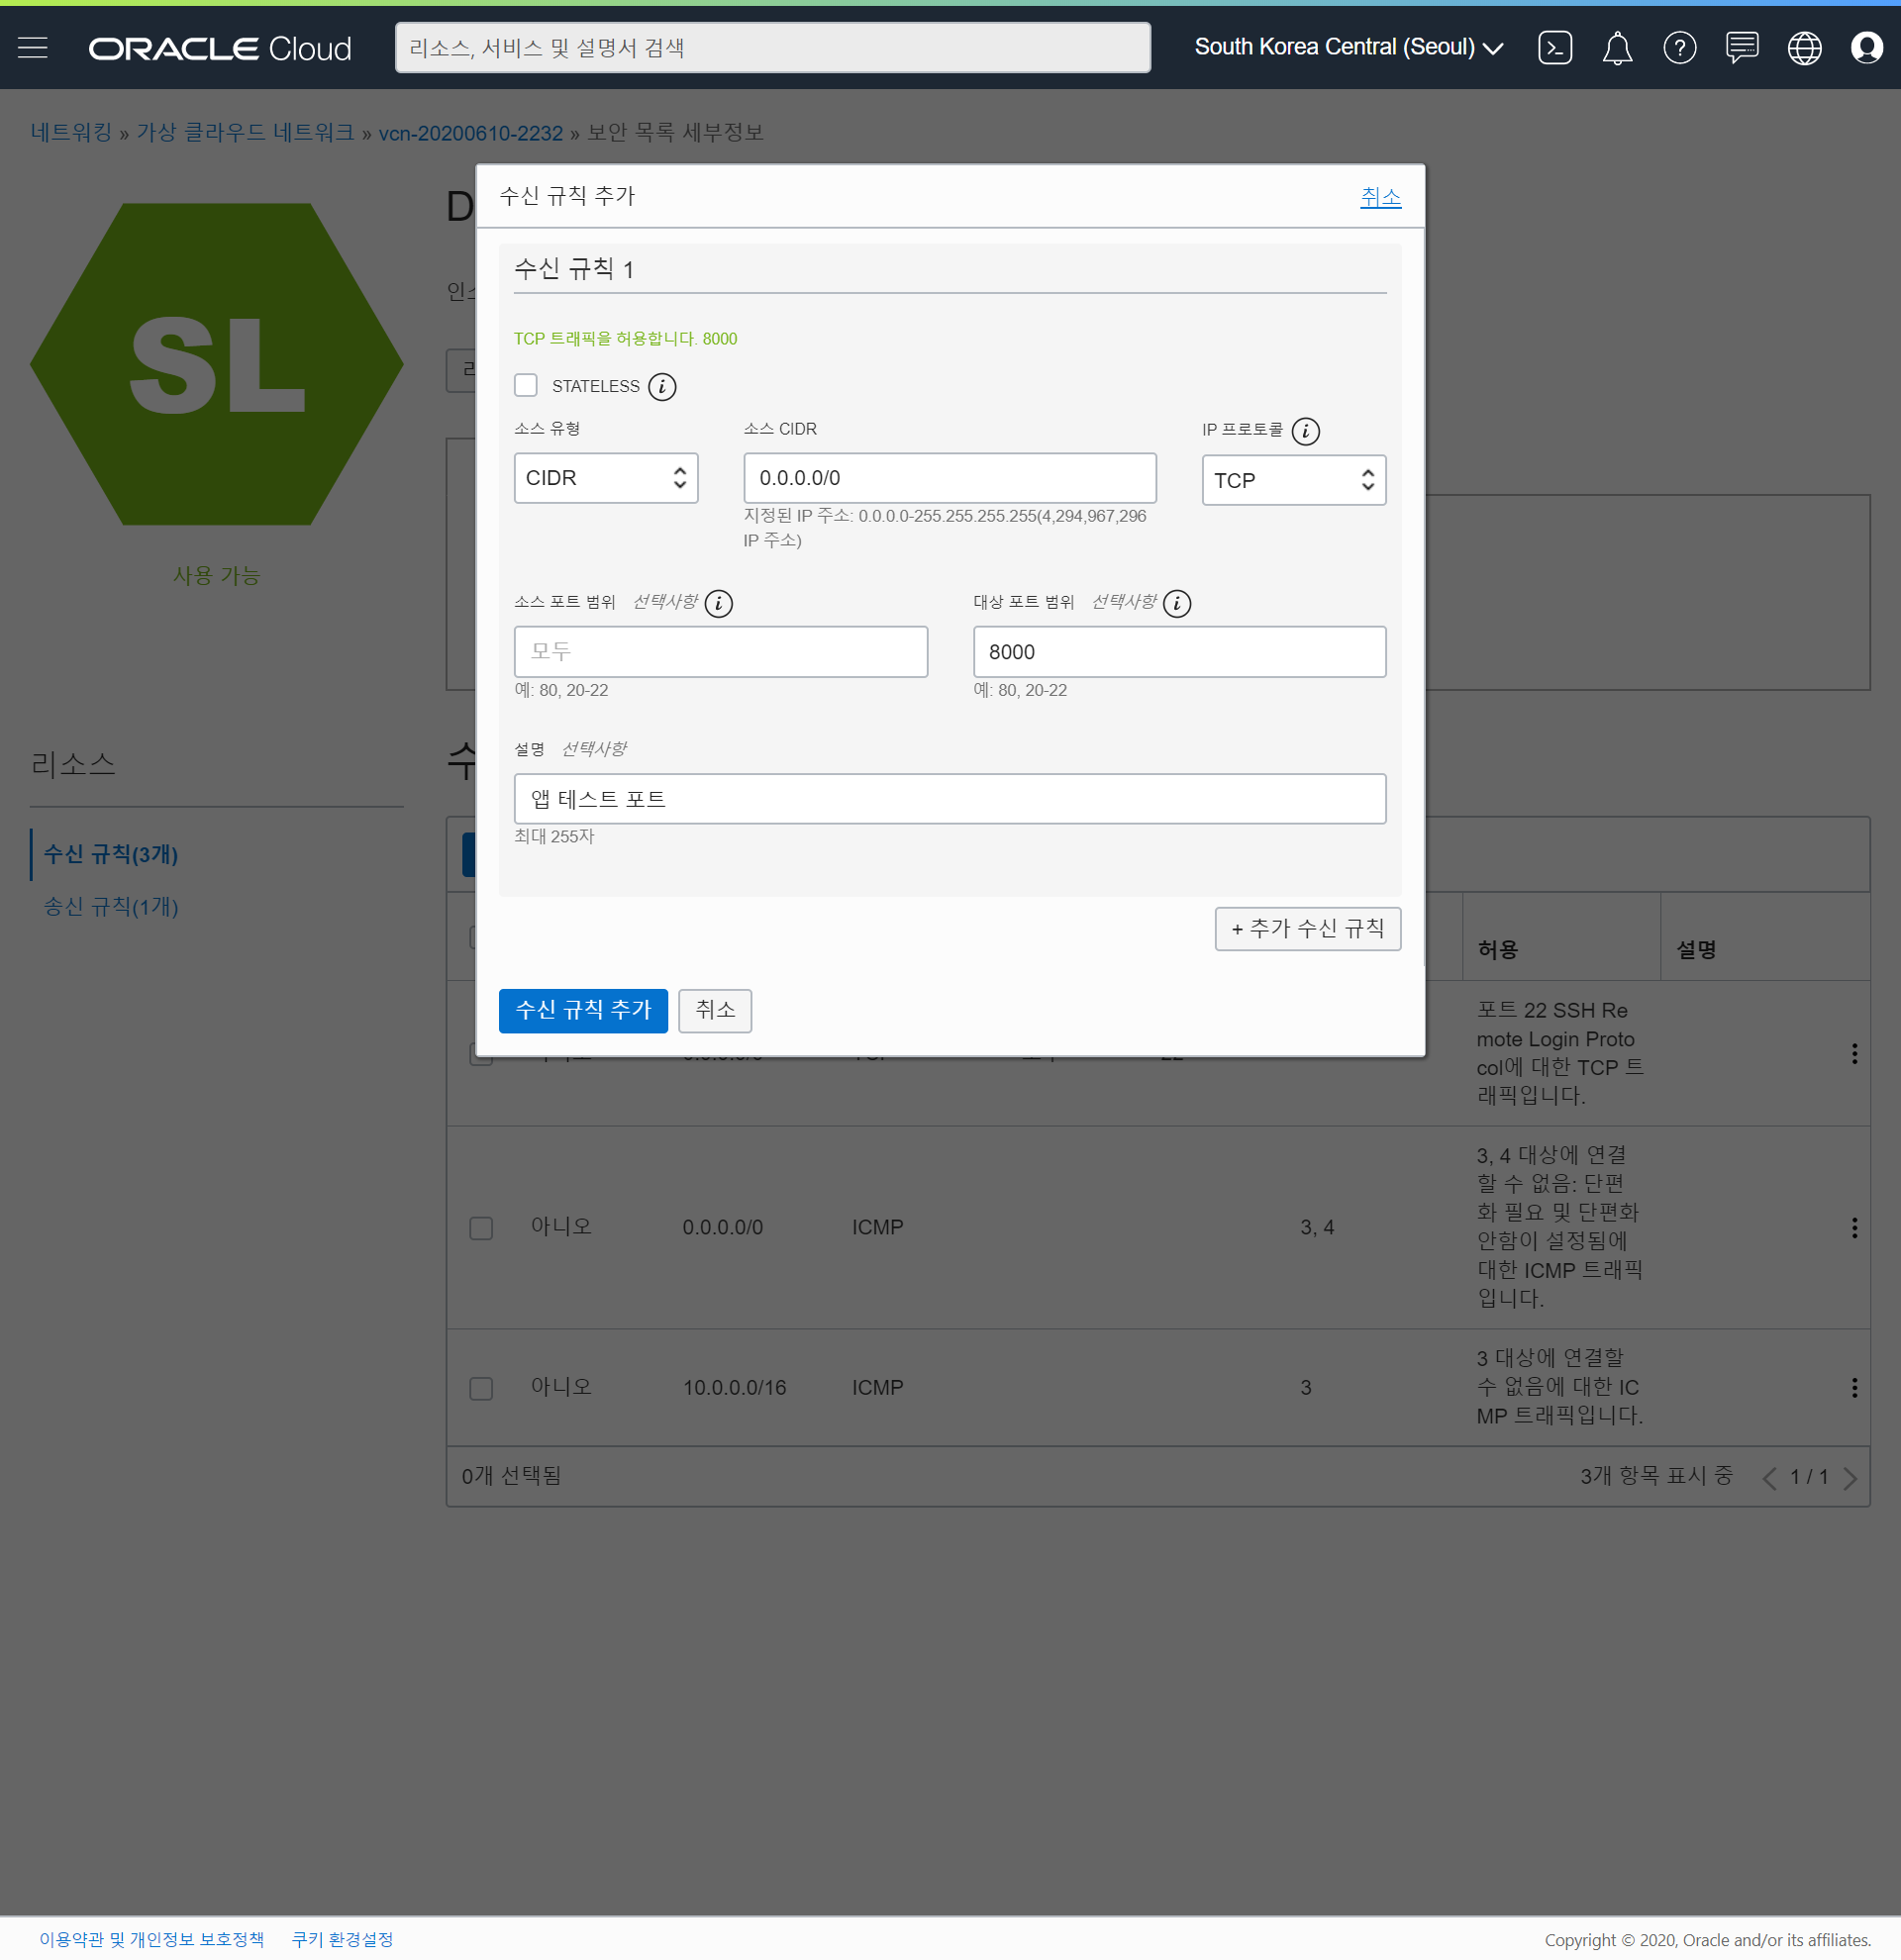The width and height of the screenshot is (1901, 1960).
Task: Click the + 추가 수신 규칙 button
Action: (x=1307, y=928)
